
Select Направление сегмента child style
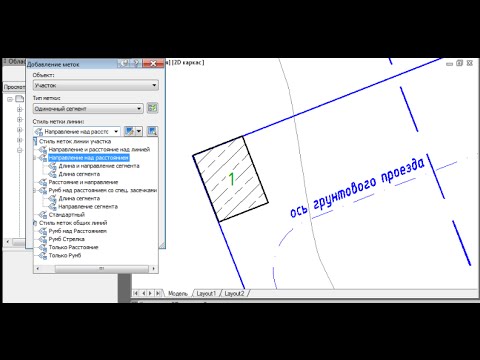pos(88,207)
